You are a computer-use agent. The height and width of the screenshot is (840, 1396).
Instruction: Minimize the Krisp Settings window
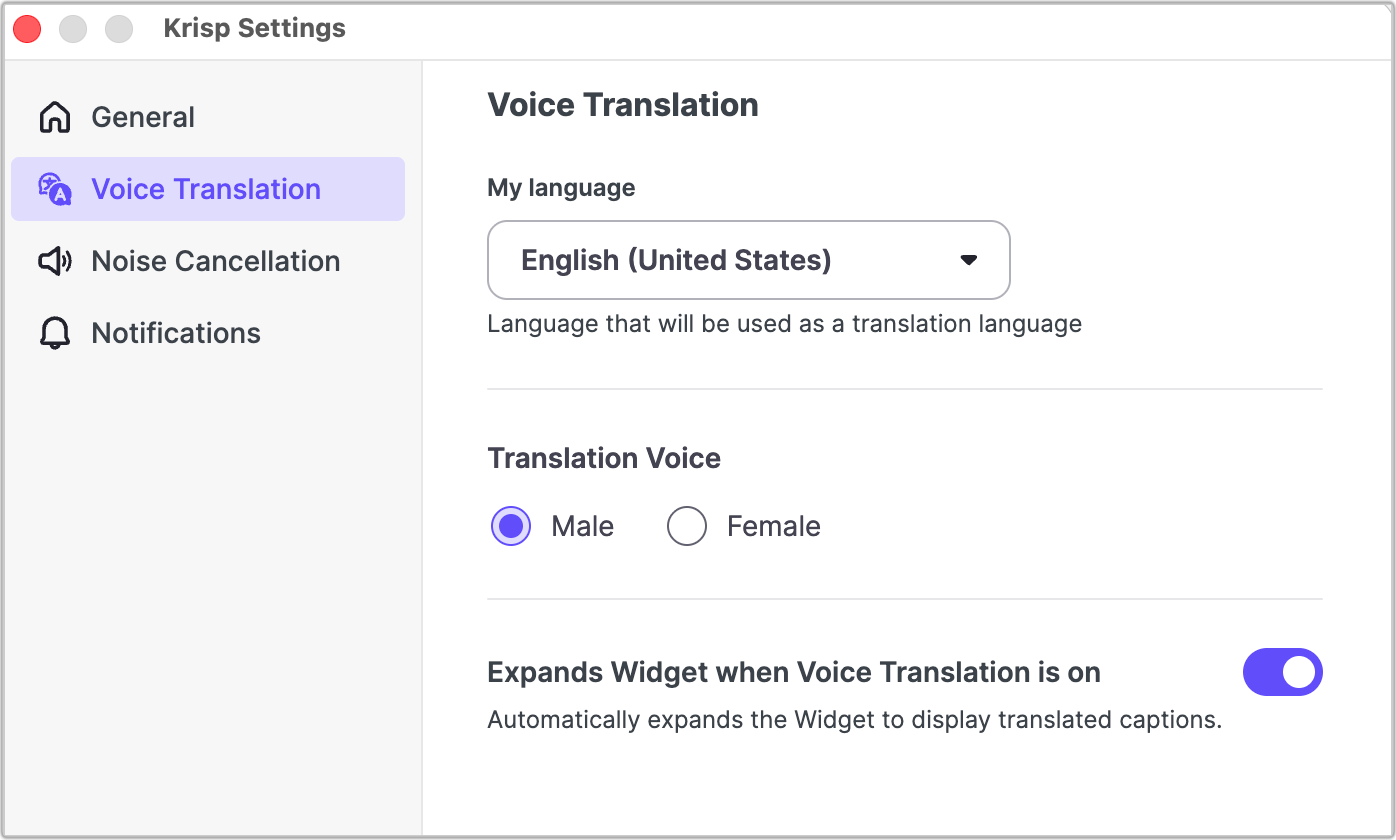(73, 29)
